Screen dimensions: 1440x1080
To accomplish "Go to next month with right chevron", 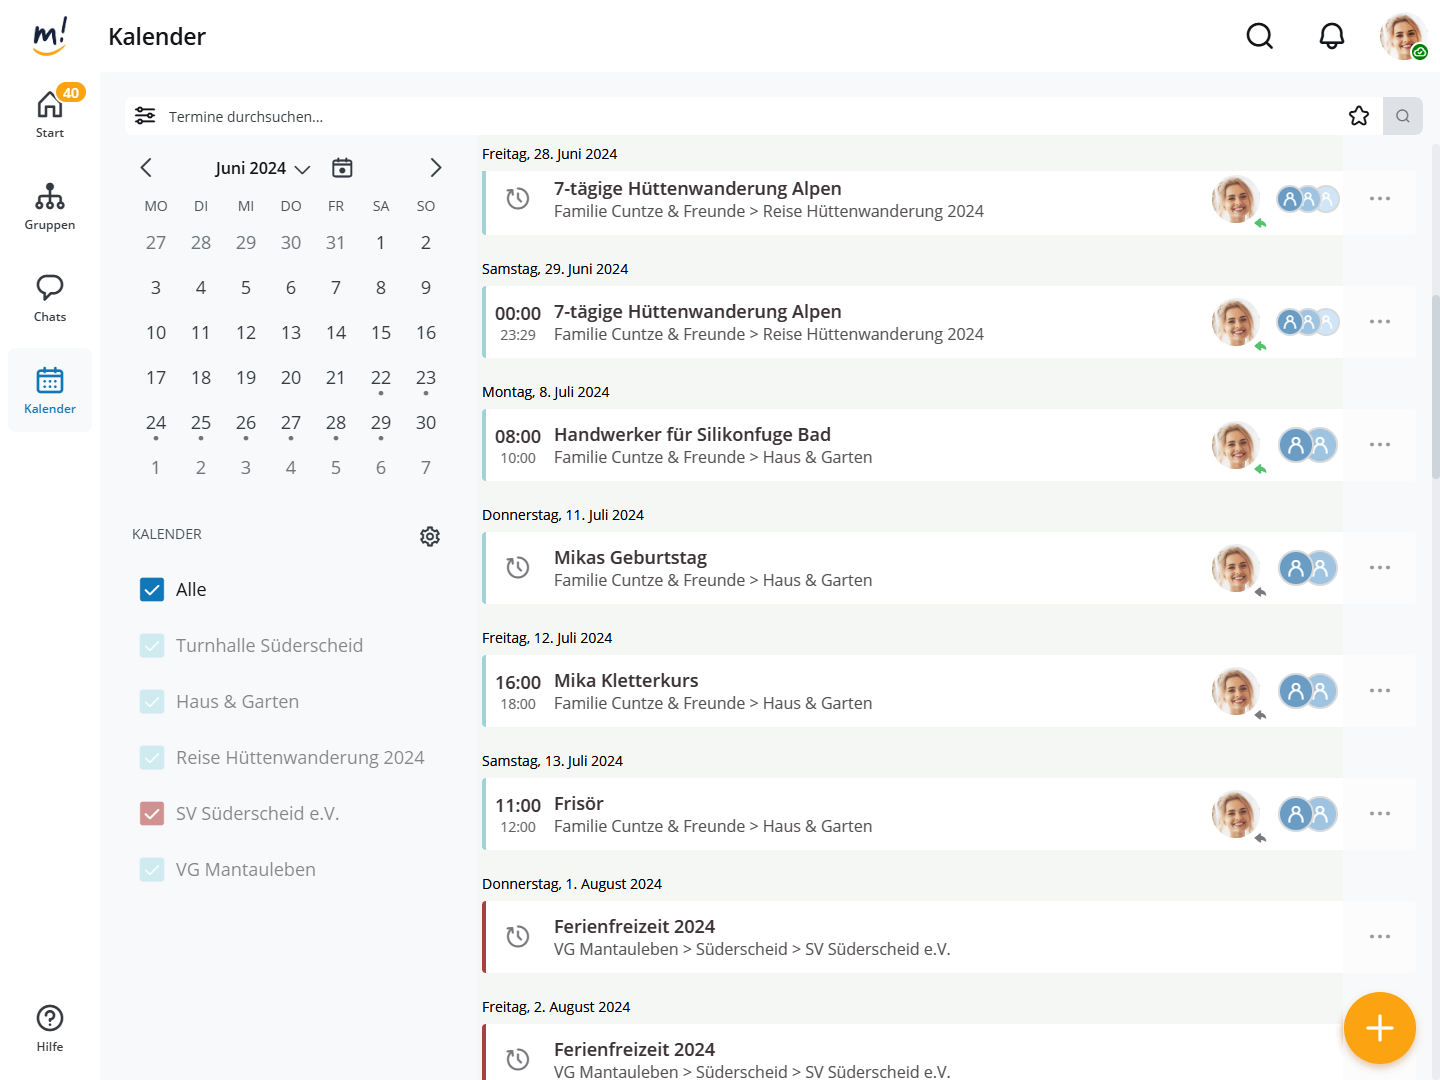I will (x=435, y=168).
